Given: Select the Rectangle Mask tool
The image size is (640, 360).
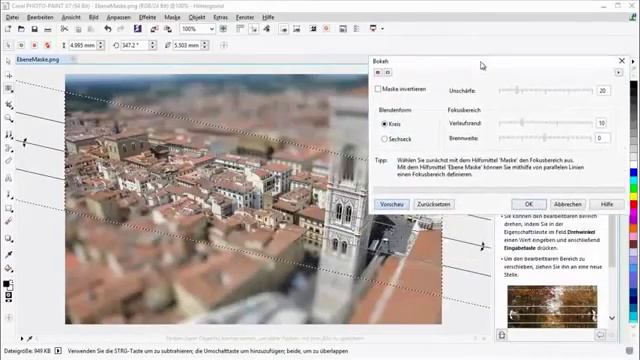Looking at the screenshot, I should point(9,89).
